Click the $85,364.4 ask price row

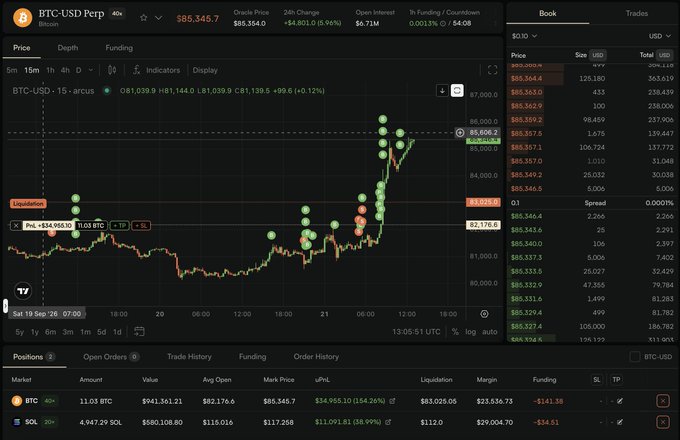tap(592, 78)
